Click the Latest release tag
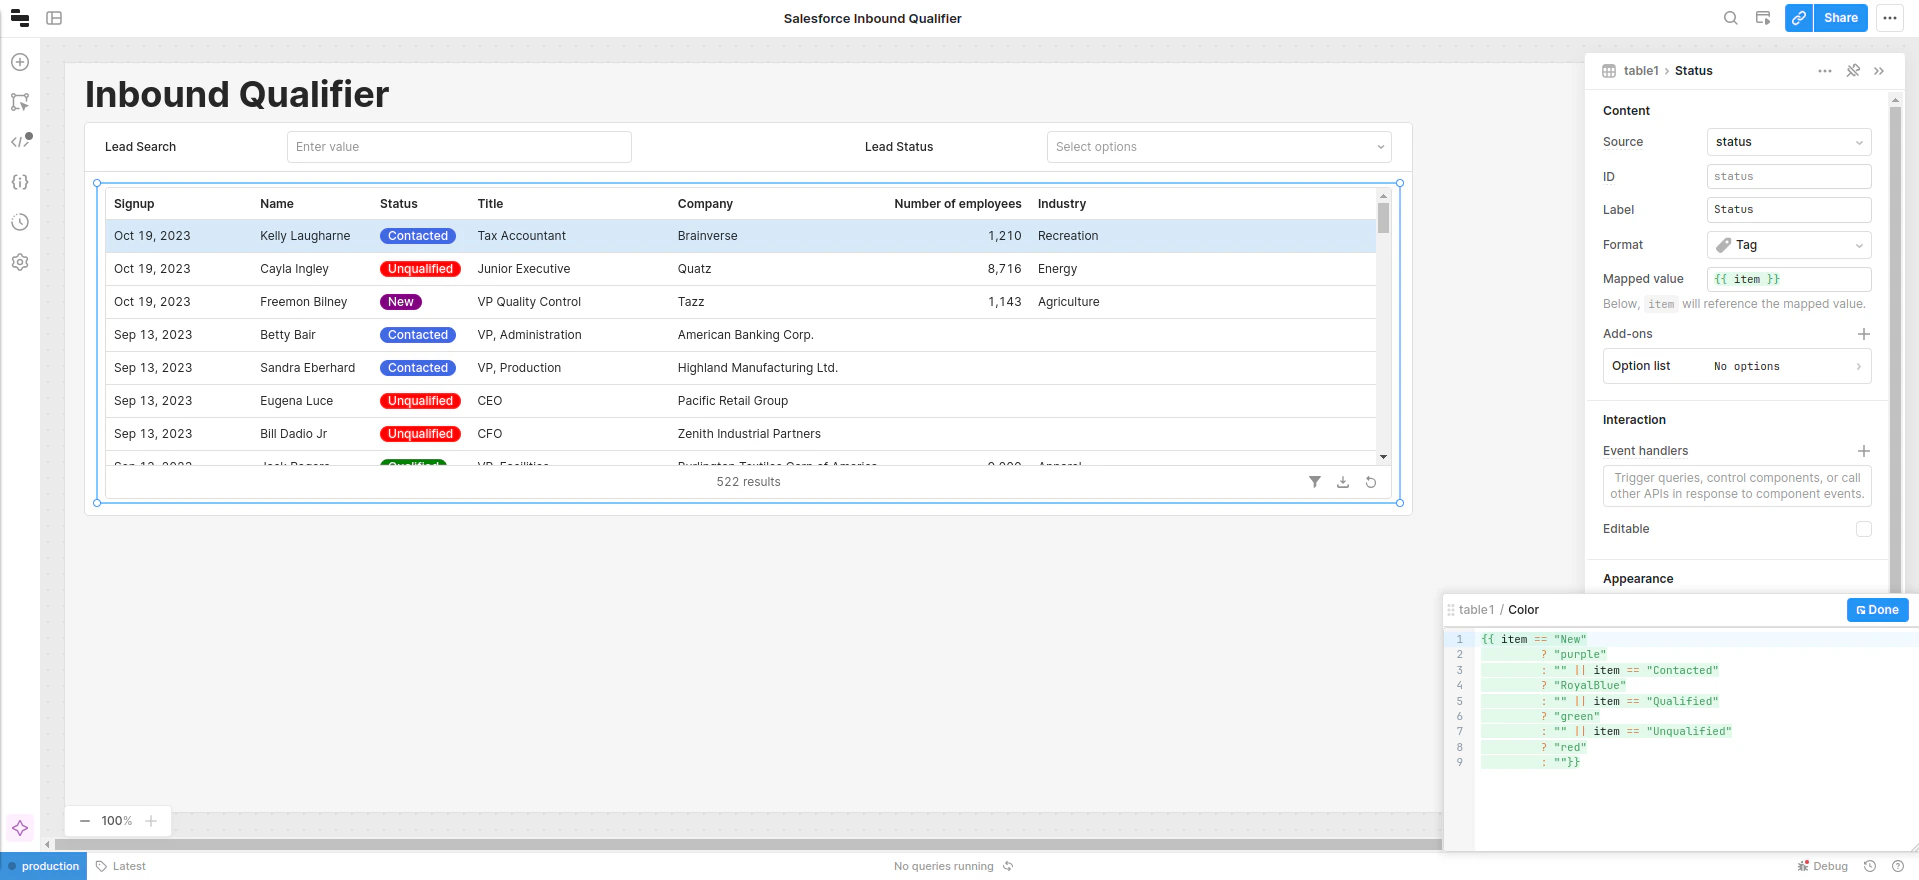Screen dimensions: 1919x880 tap(121, 866)
